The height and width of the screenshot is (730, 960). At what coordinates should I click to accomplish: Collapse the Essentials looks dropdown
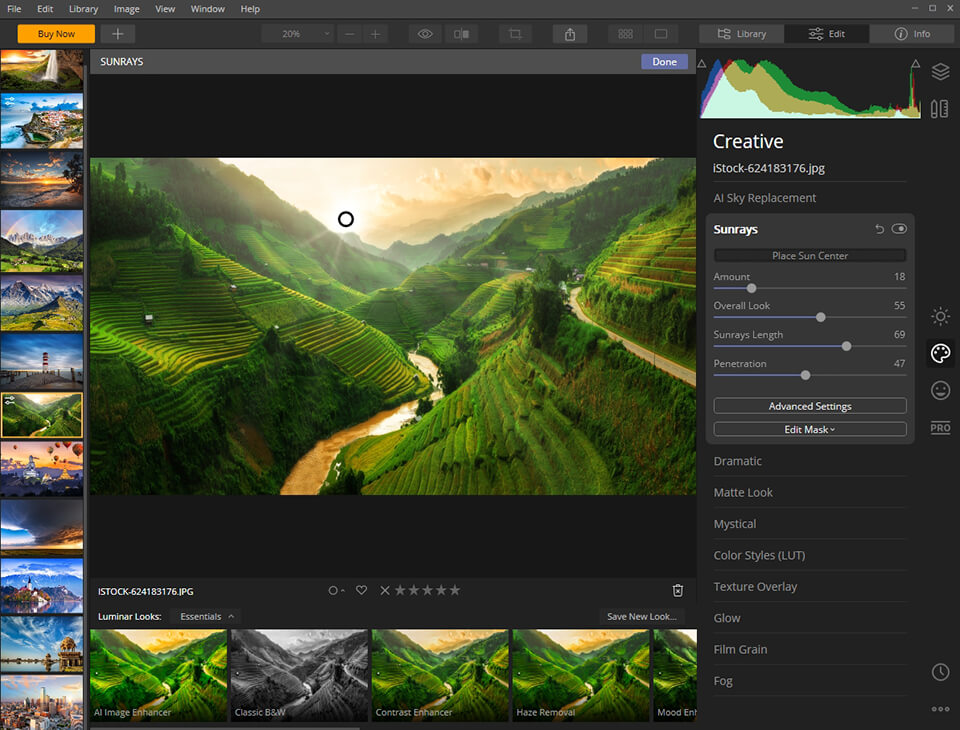(204, 616)
